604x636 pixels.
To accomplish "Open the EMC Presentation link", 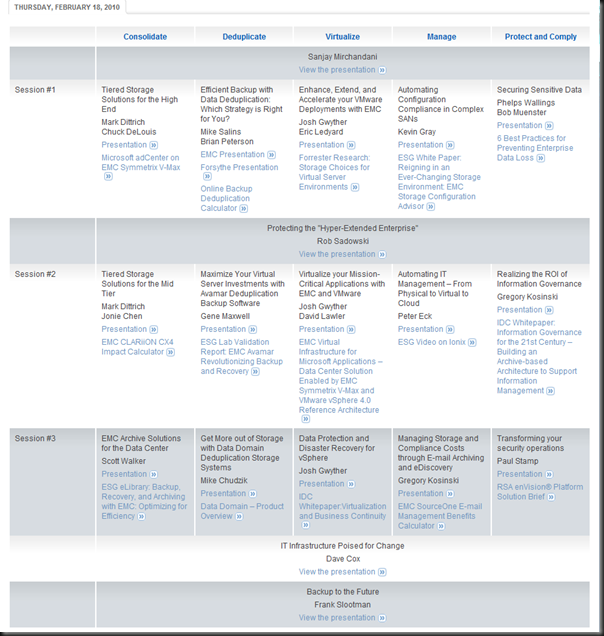I will click(x=232, y=155).
